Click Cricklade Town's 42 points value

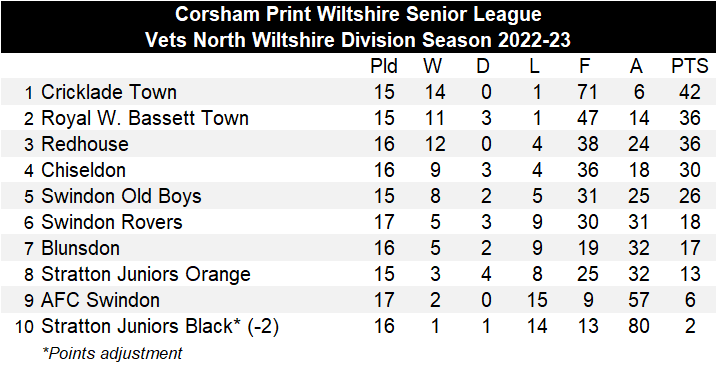[690, 92]
